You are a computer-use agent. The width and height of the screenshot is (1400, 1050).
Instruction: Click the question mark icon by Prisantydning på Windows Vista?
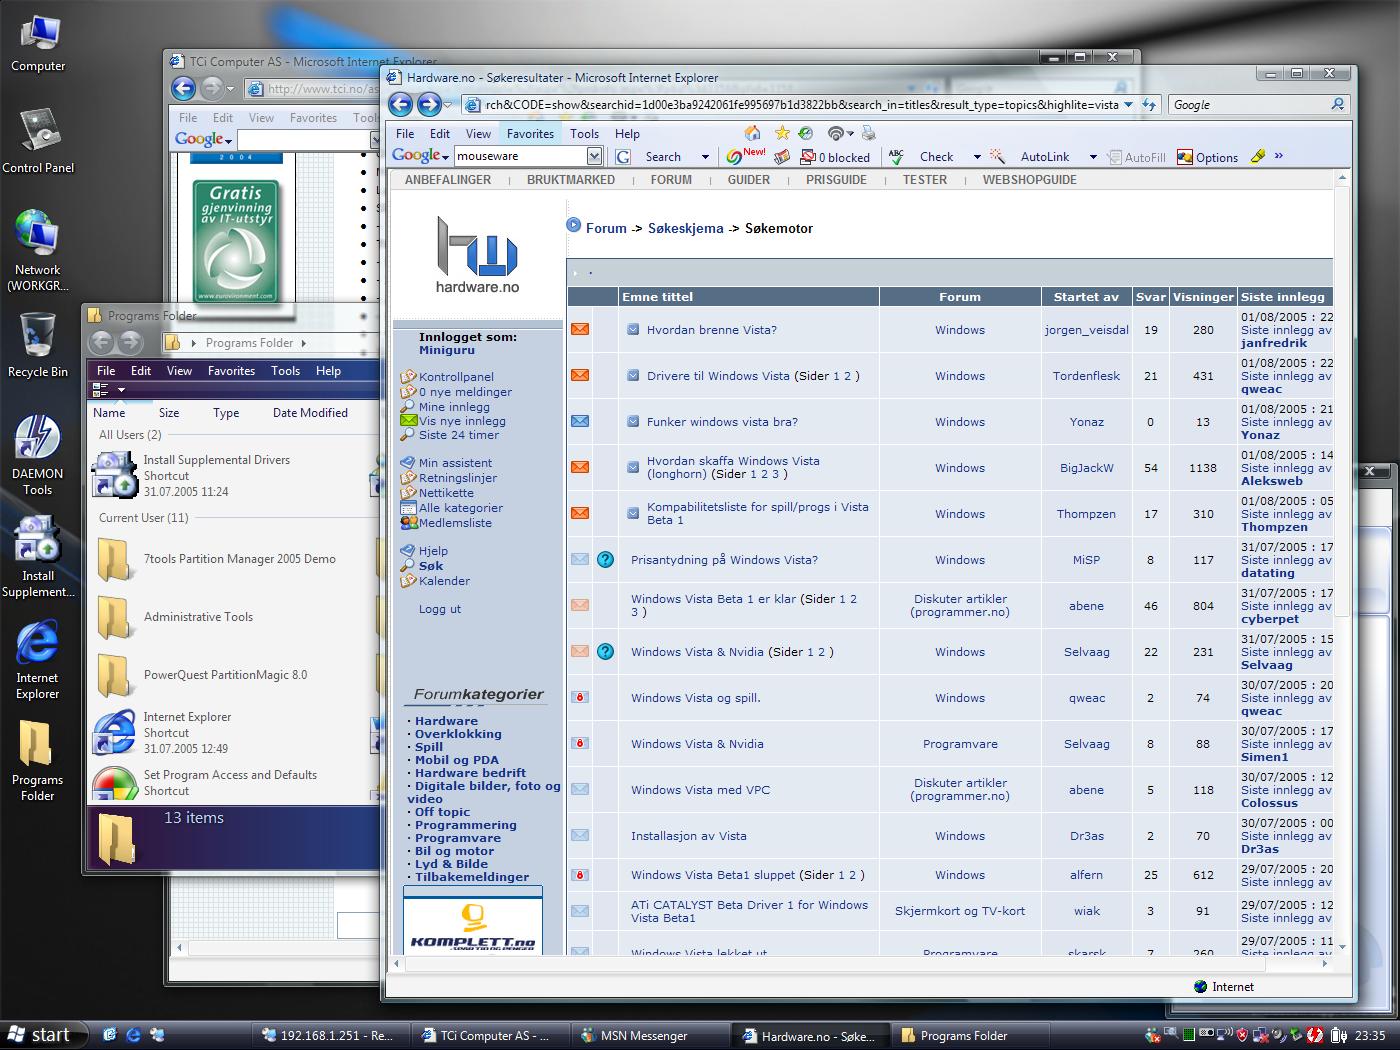point(605,560)
